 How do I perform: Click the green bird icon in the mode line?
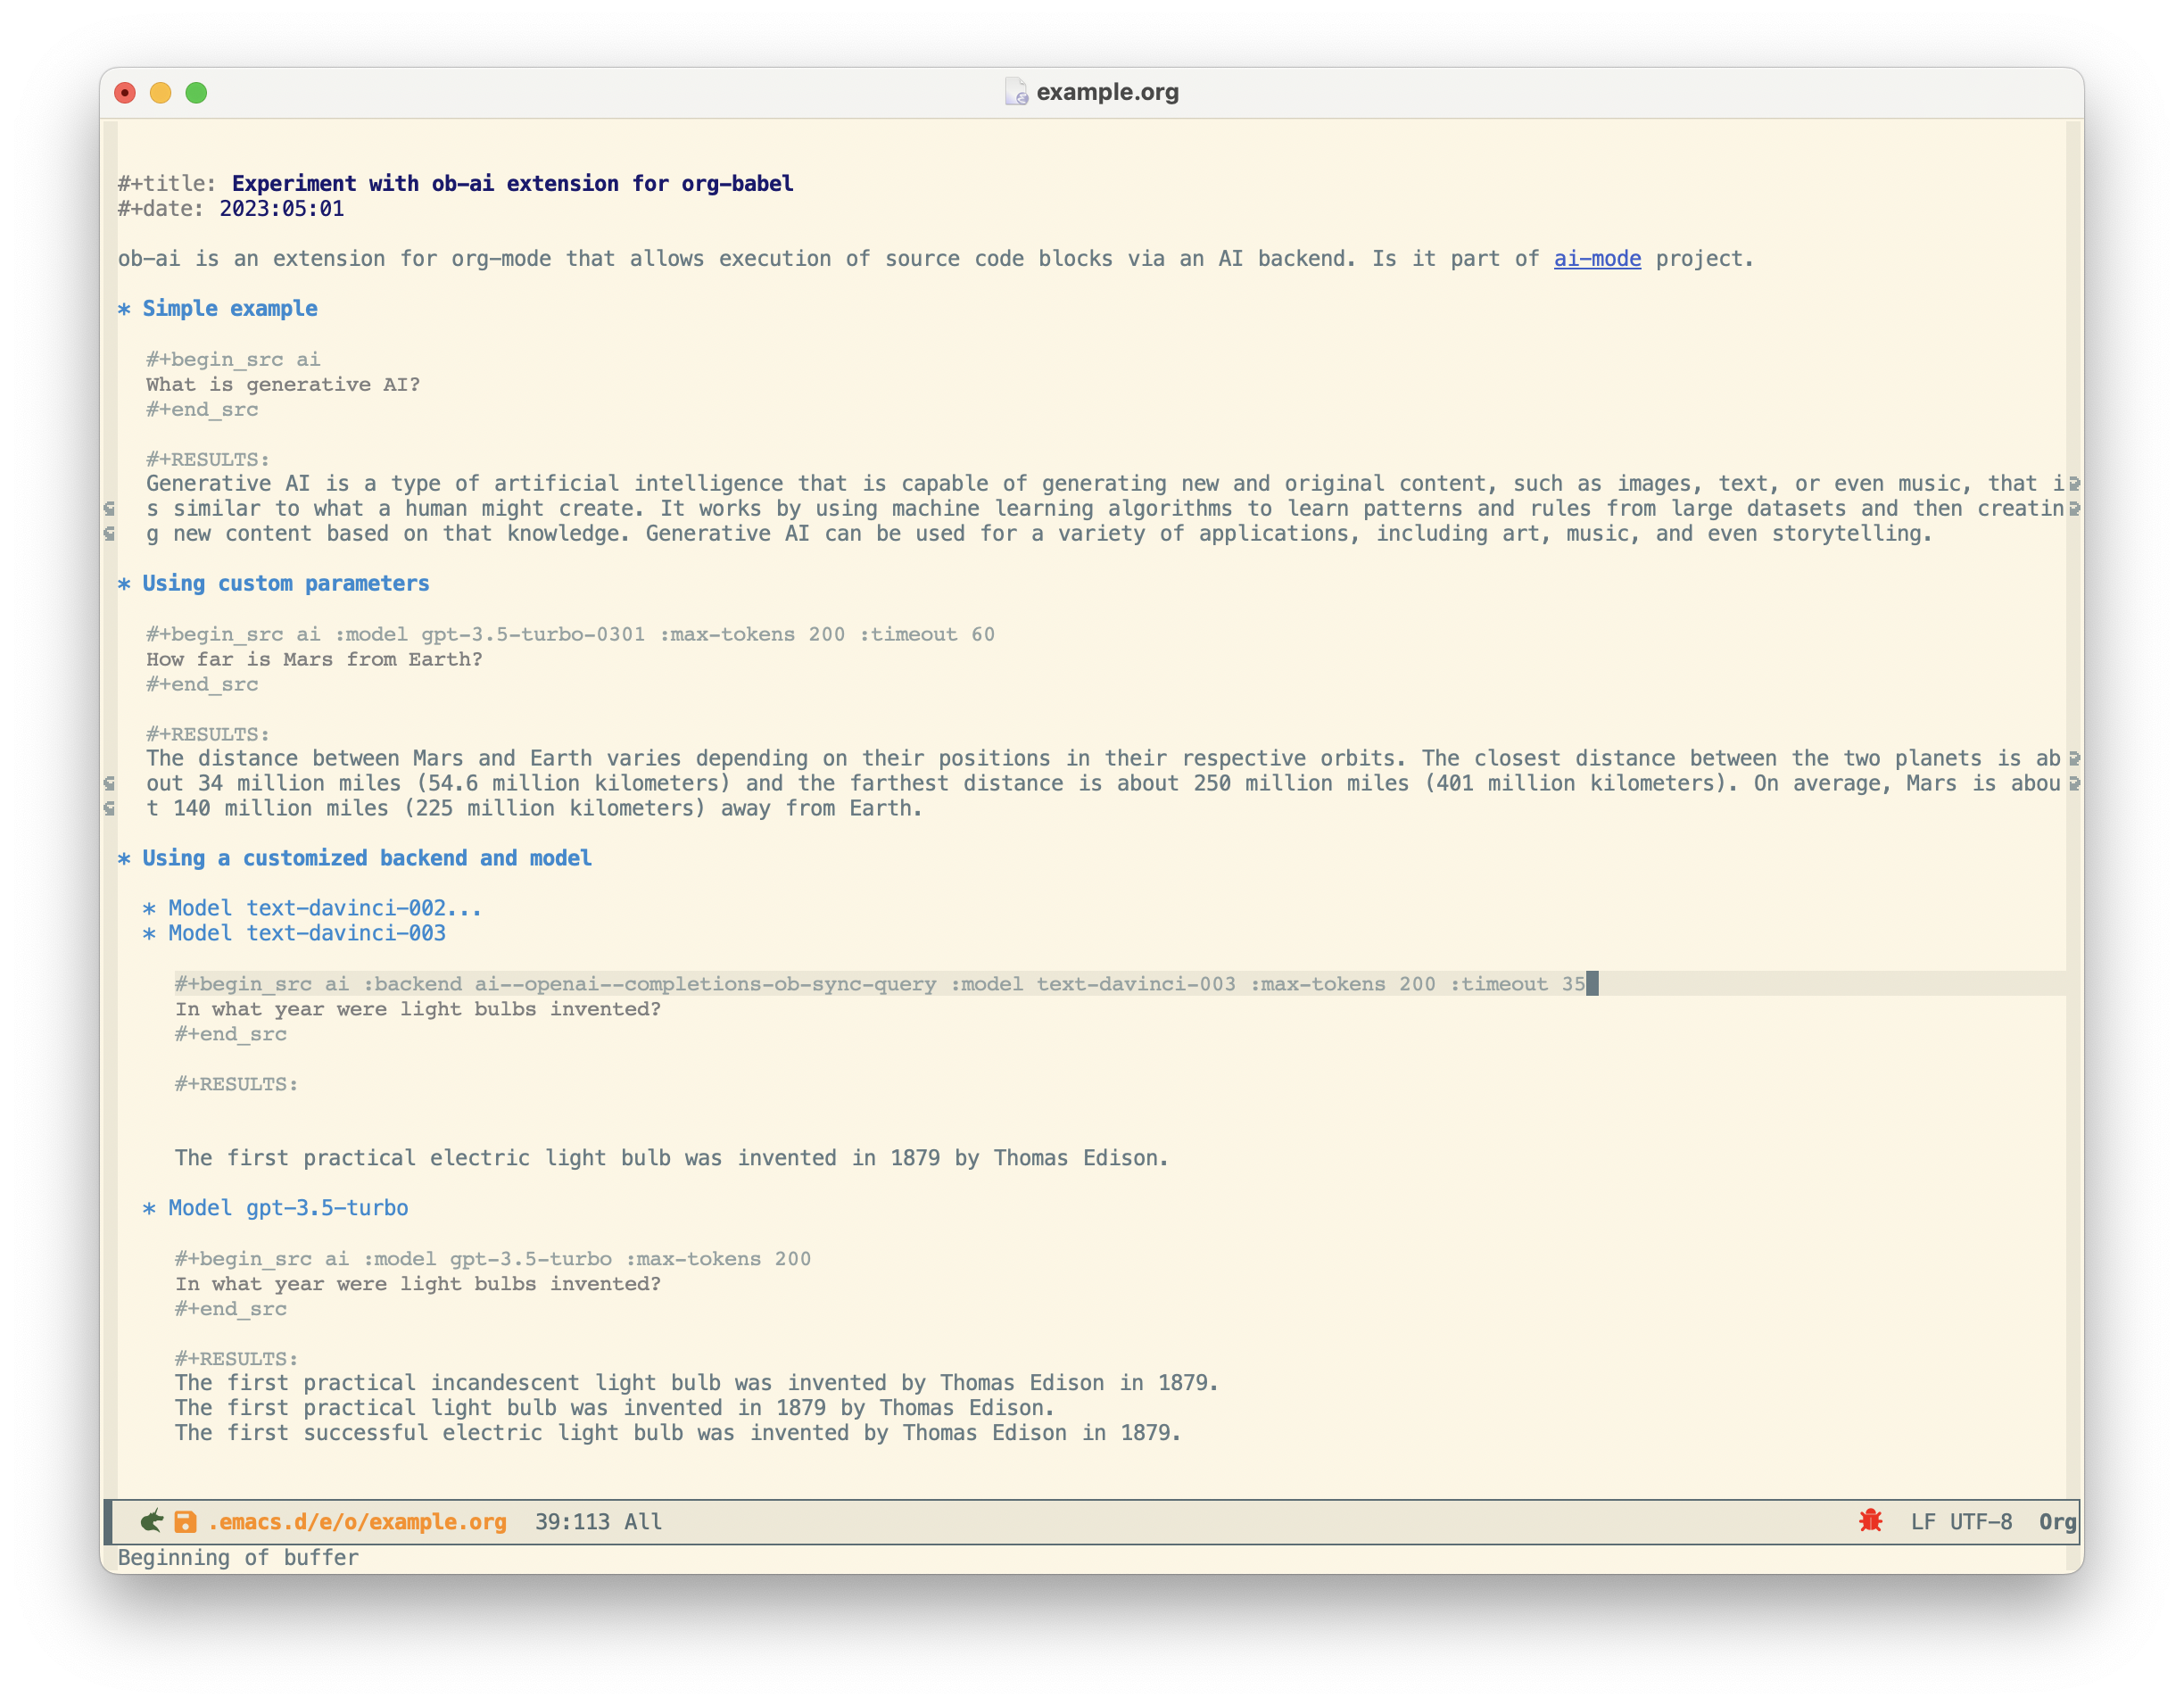152,1521
